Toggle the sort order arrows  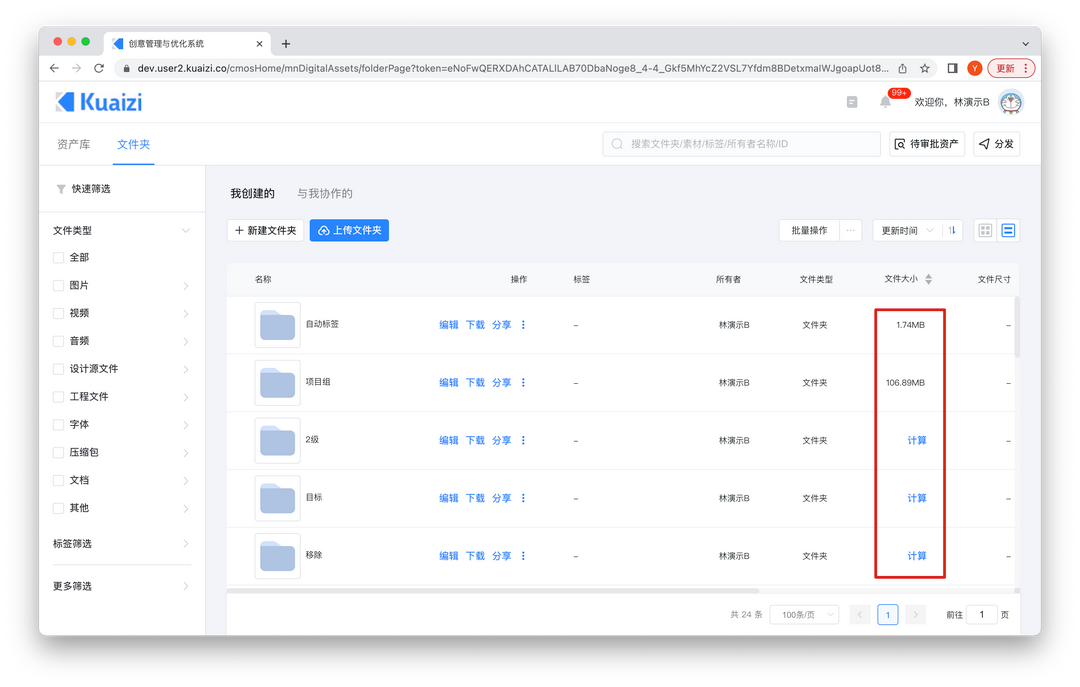(952, 230)
